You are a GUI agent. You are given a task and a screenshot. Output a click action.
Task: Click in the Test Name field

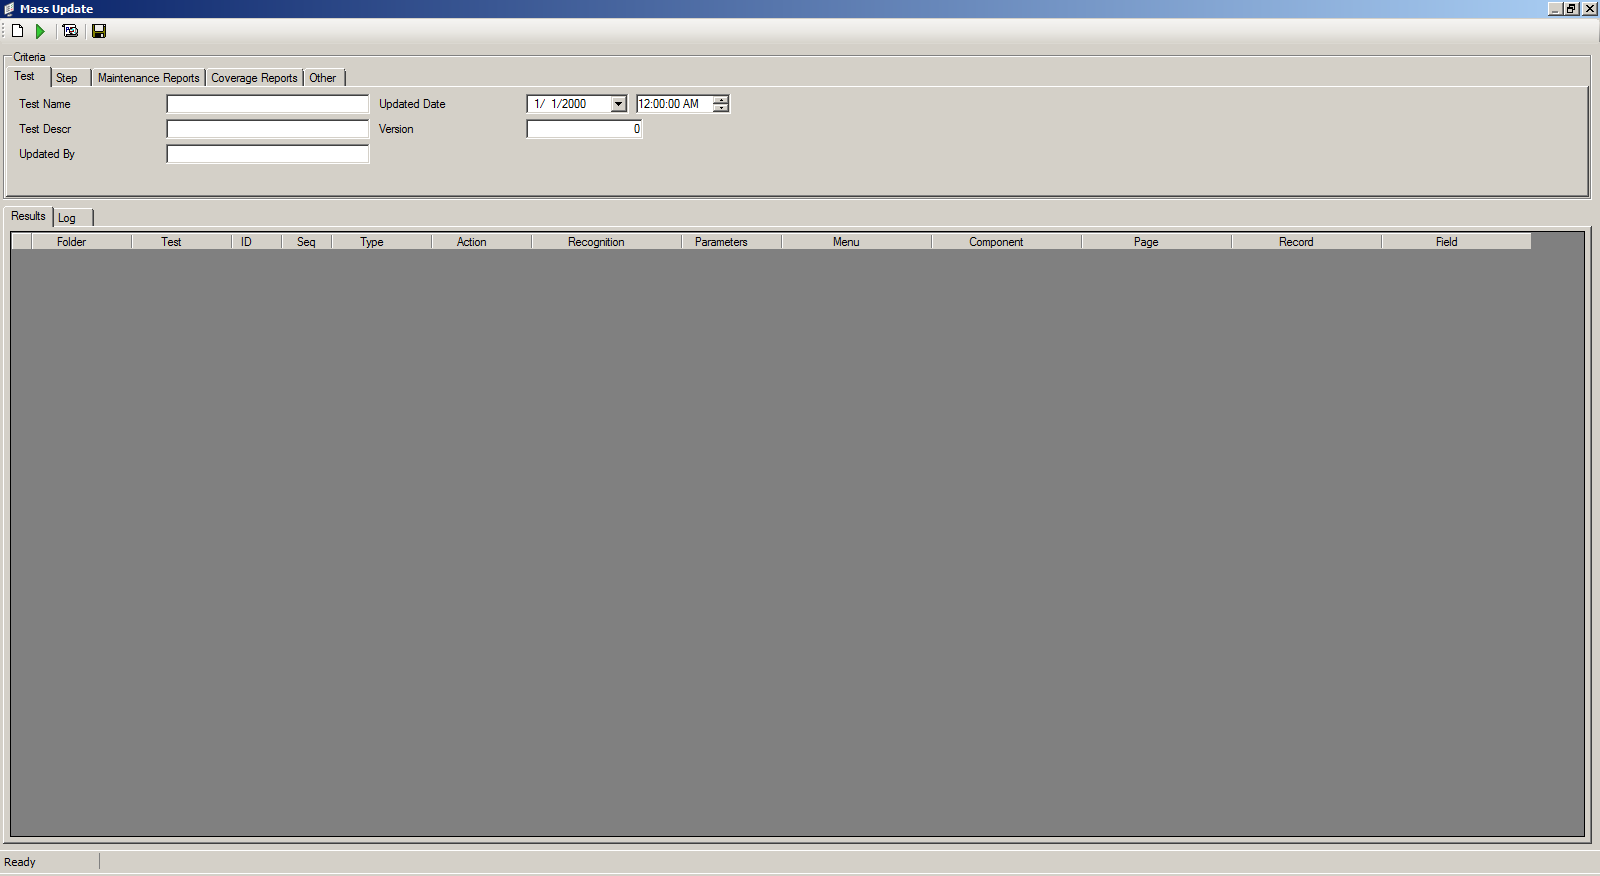pos(267,104)
